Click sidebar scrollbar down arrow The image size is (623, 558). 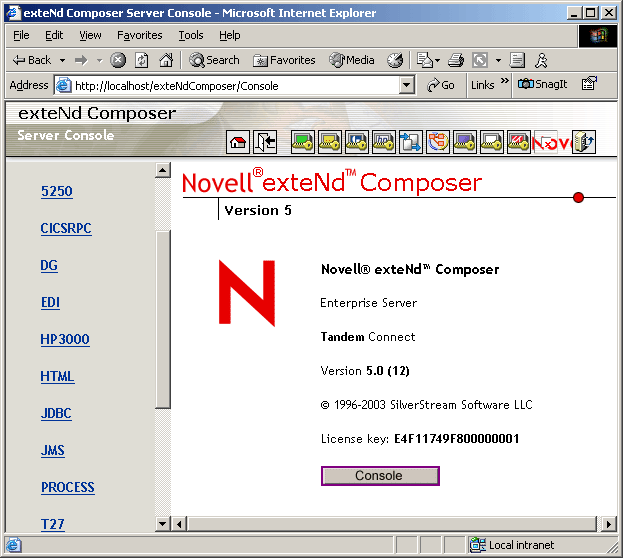(x=163, y=524)
